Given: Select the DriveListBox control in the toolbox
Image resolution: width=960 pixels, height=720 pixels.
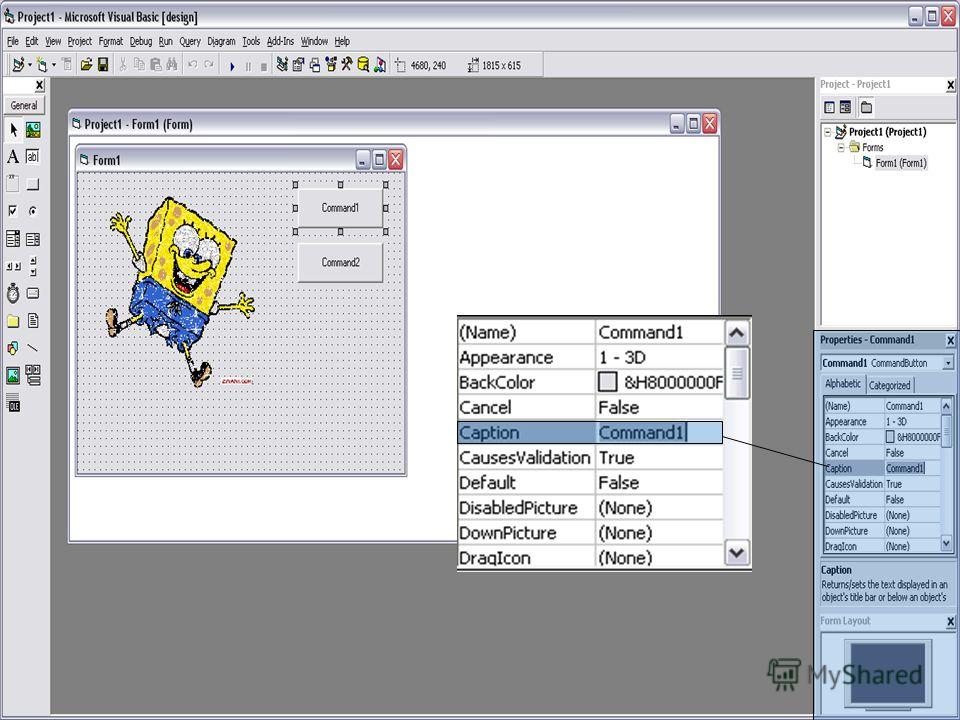Looking at the screenshot, I should pos(33,293).
